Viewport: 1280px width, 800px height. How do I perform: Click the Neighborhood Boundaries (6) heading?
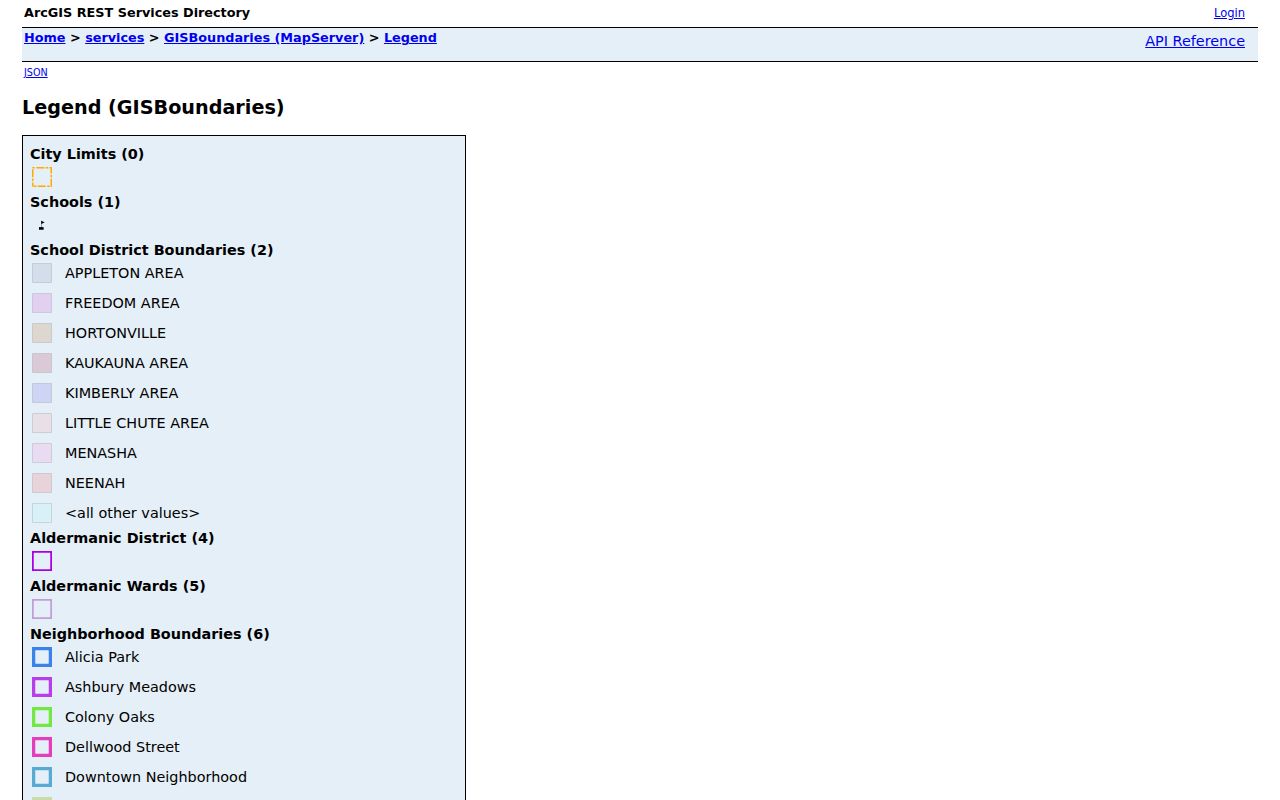click(x=150, y=634)
